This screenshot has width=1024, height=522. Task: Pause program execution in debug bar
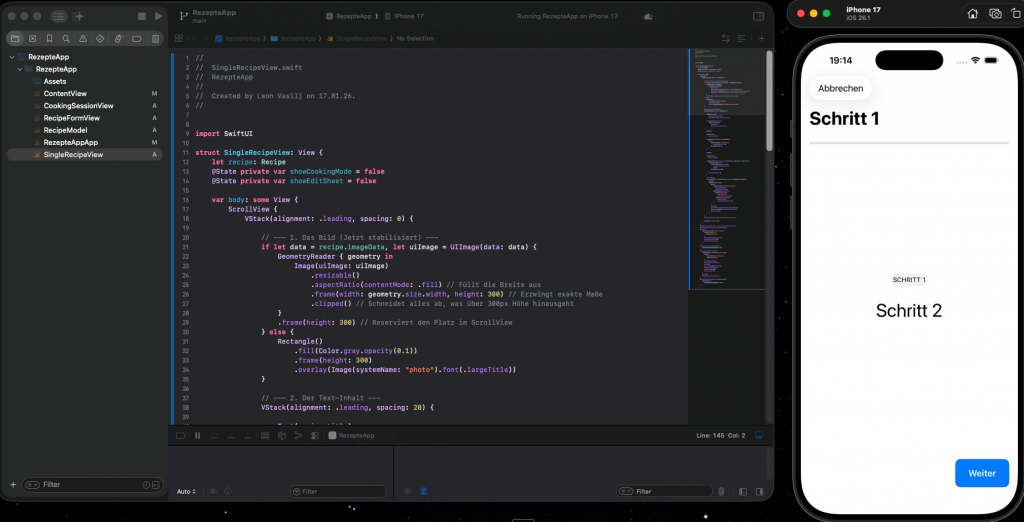tap(197, 436)
